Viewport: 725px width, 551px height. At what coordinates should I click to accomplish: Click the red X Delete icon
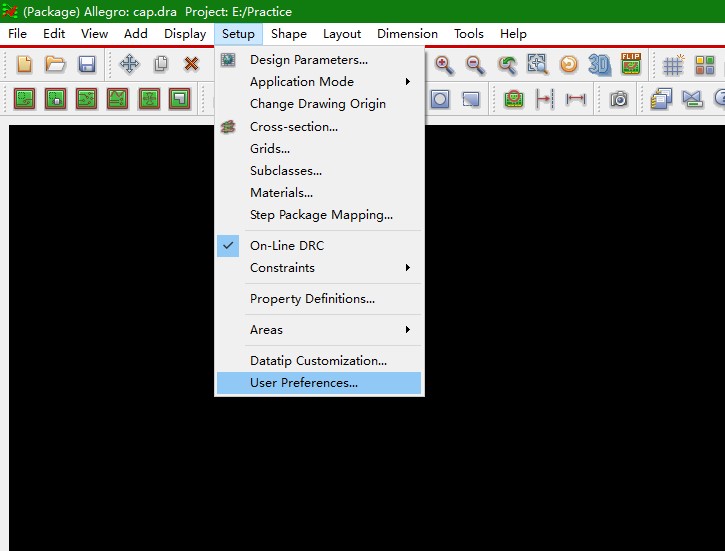click(x=191, y=64)
